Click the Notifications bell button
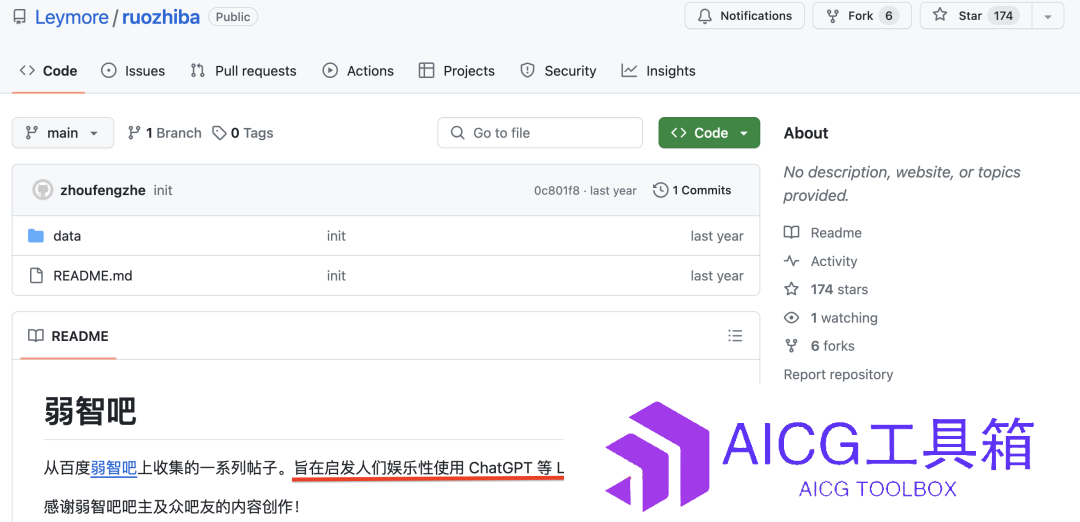This screenshot has height=522, width=1080. pos(745,16)
